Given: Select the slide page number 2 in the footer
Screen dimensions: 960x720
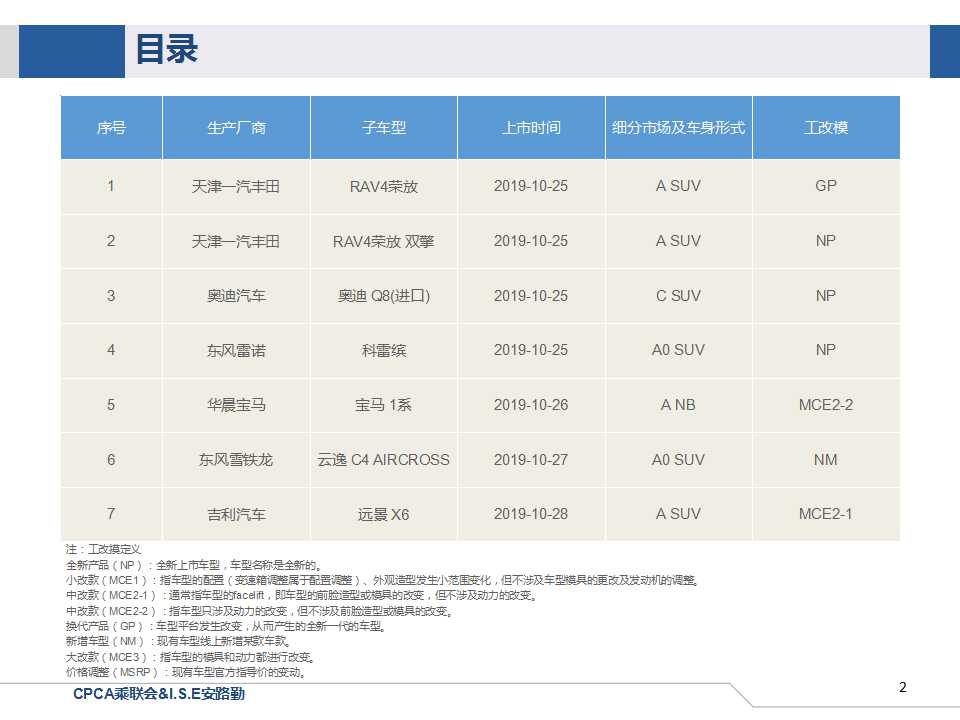Looking at the screenshot, I should point(902,688).
